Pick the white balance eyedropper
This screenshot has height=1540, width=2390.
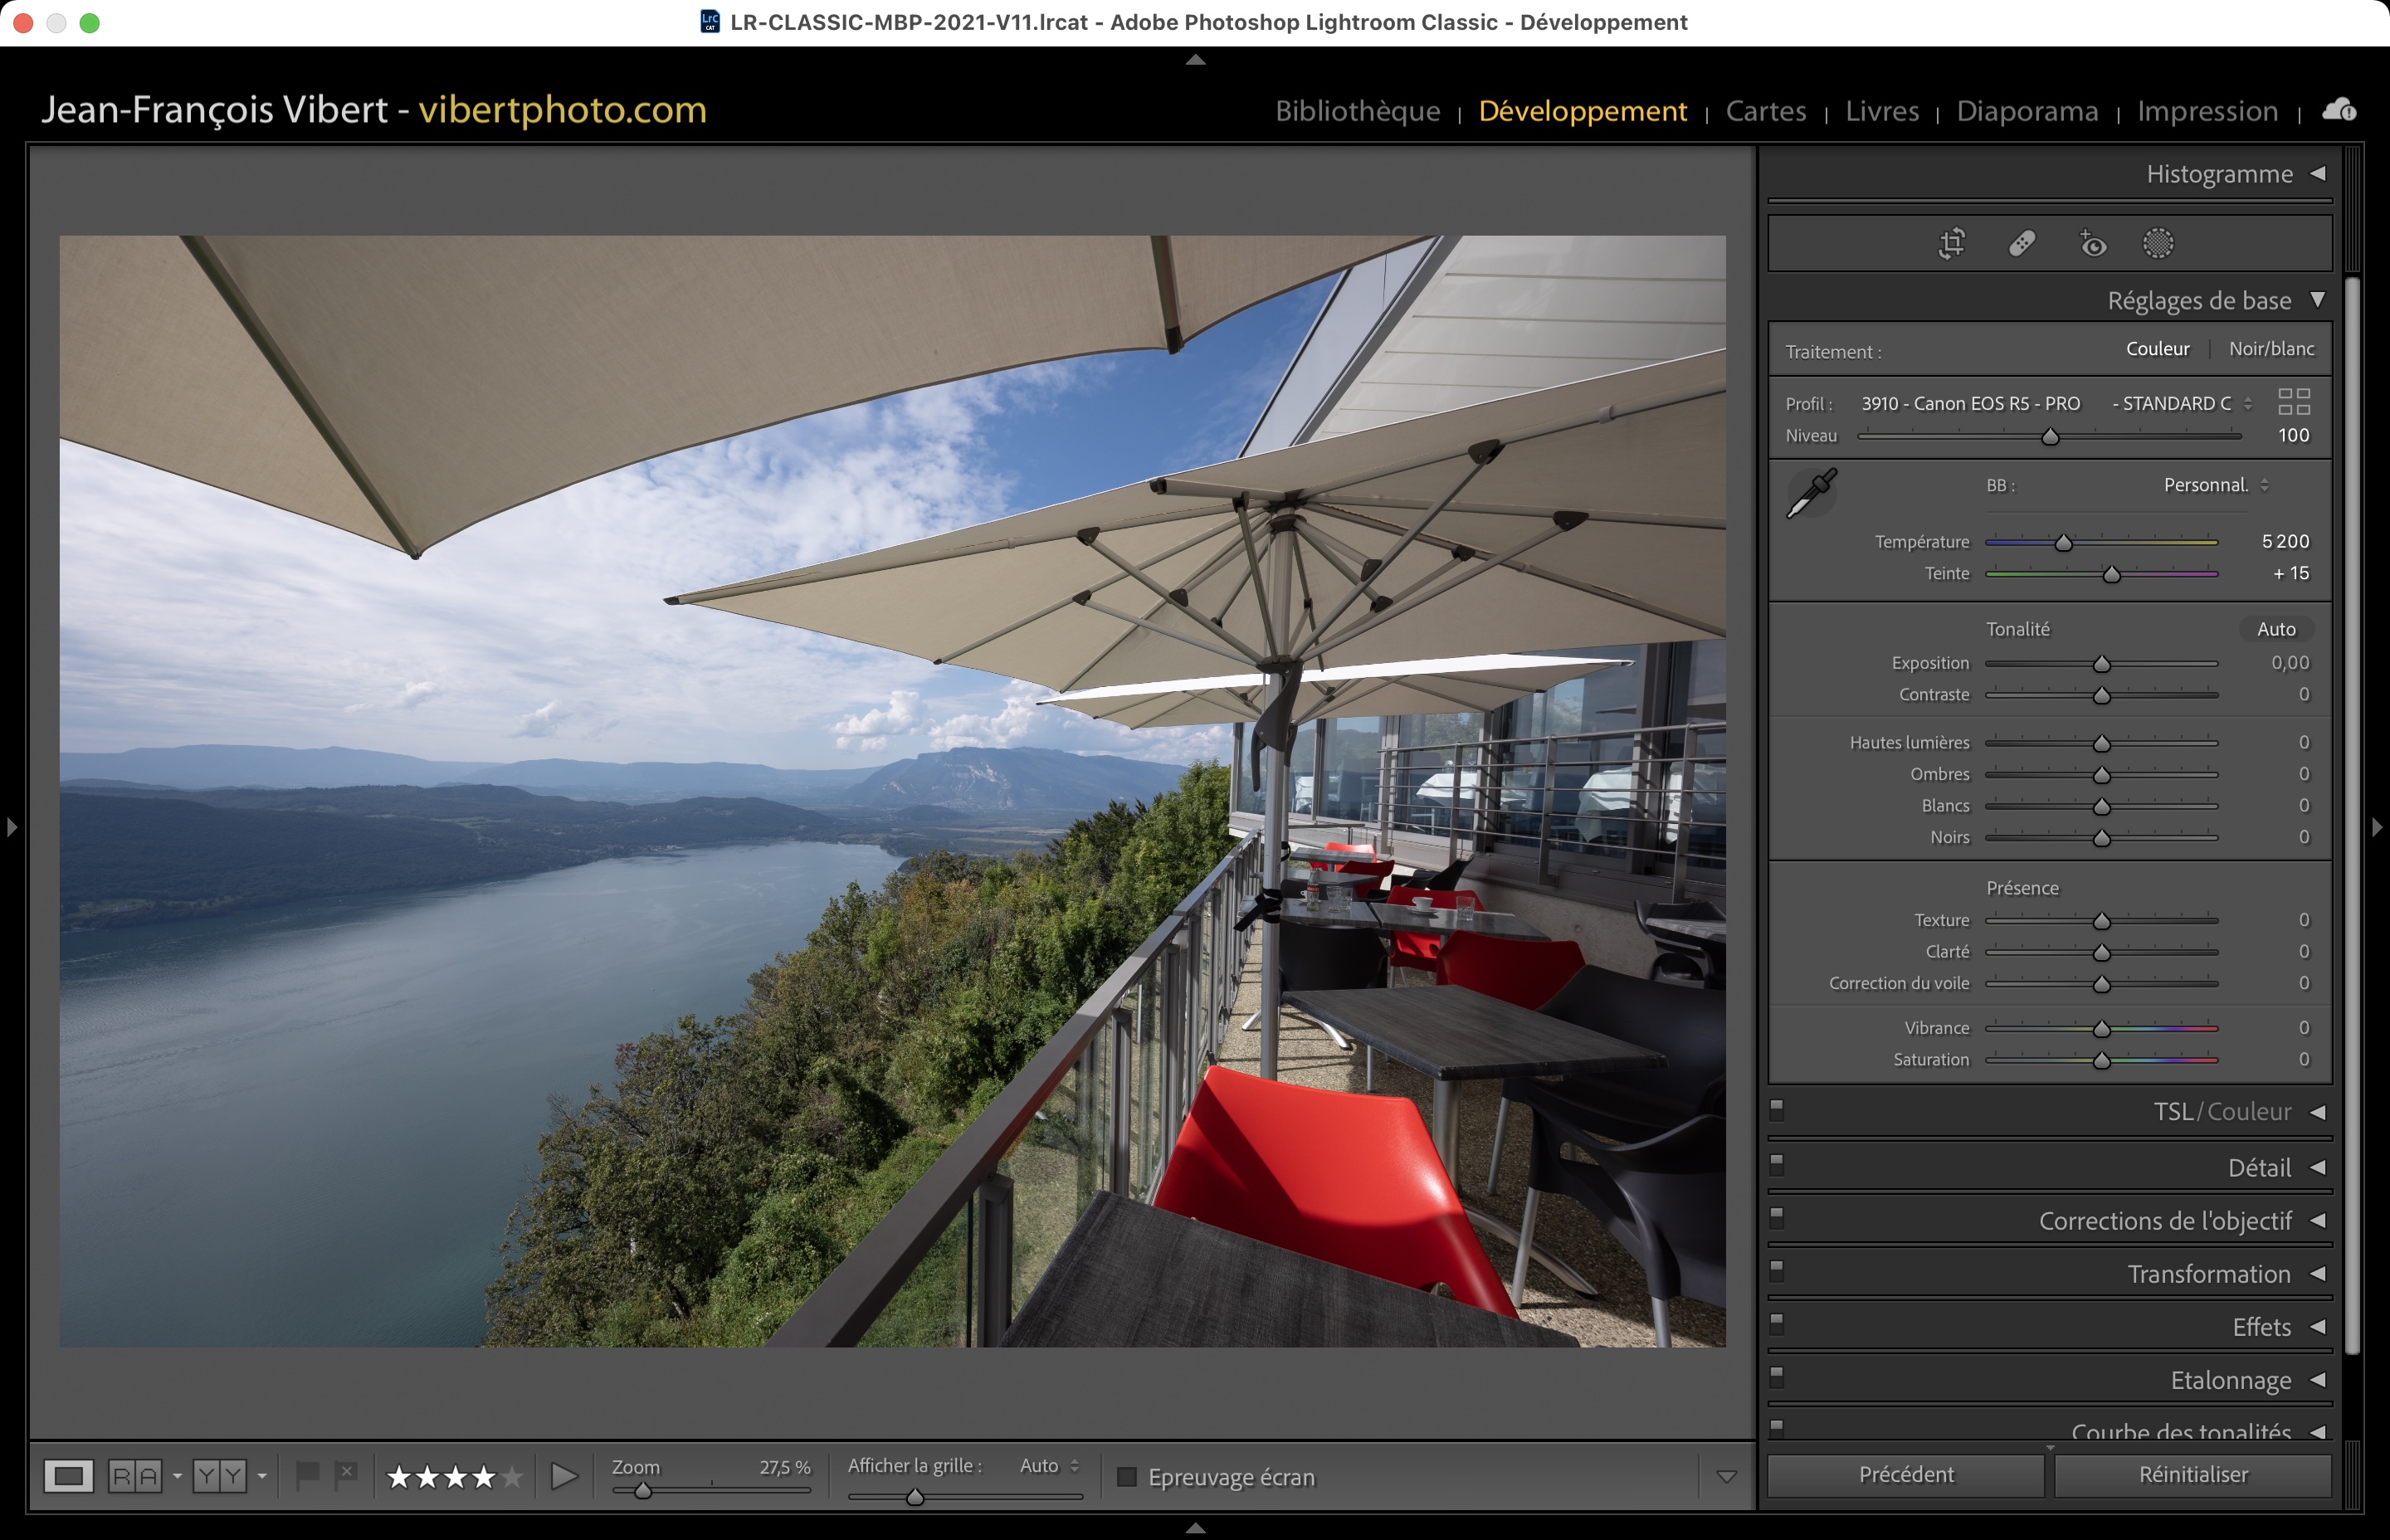tap(1811, 493)
